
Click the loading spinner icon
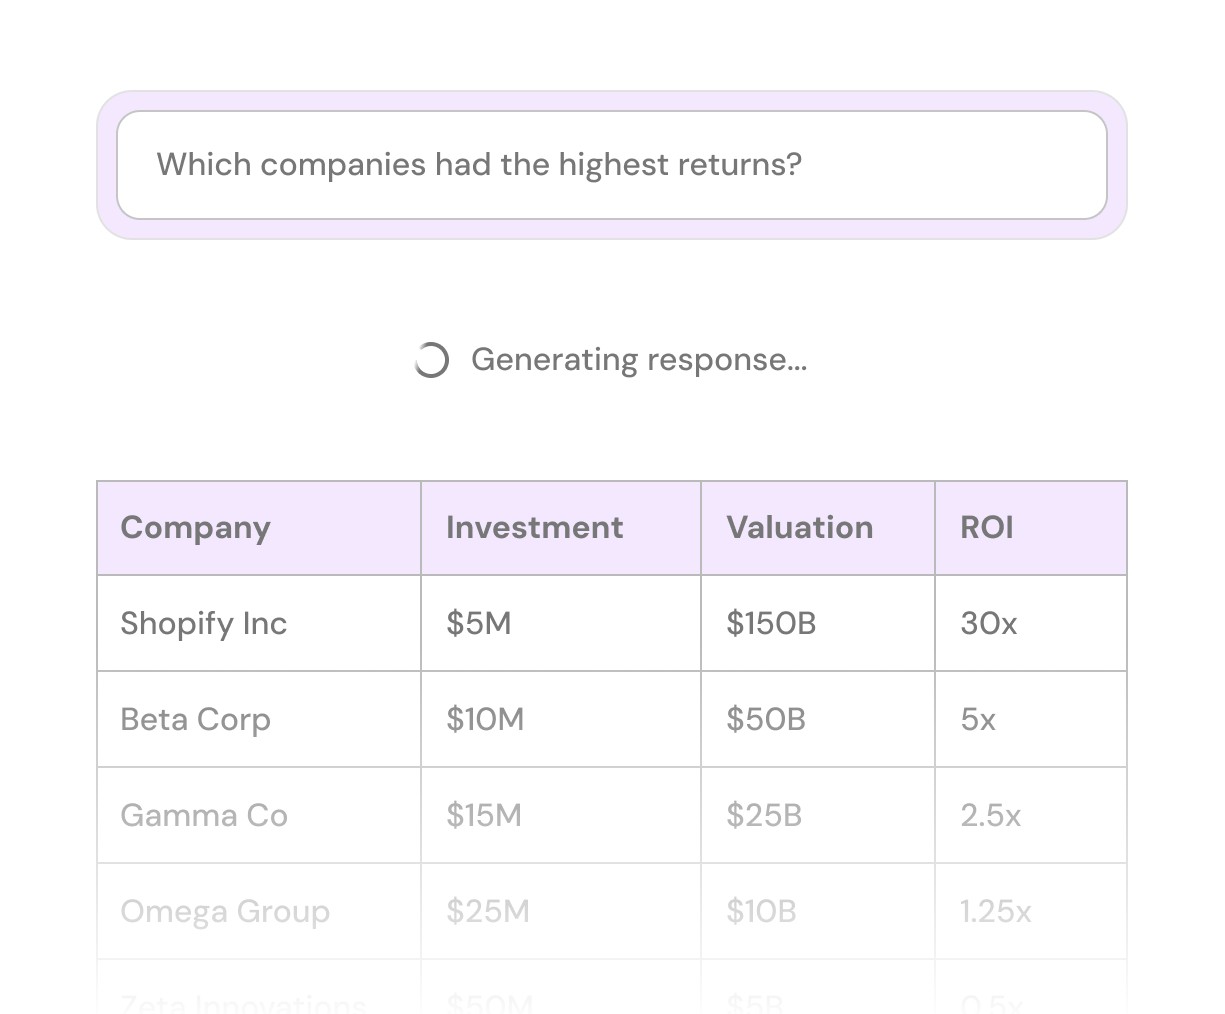[x=431, y=360]
